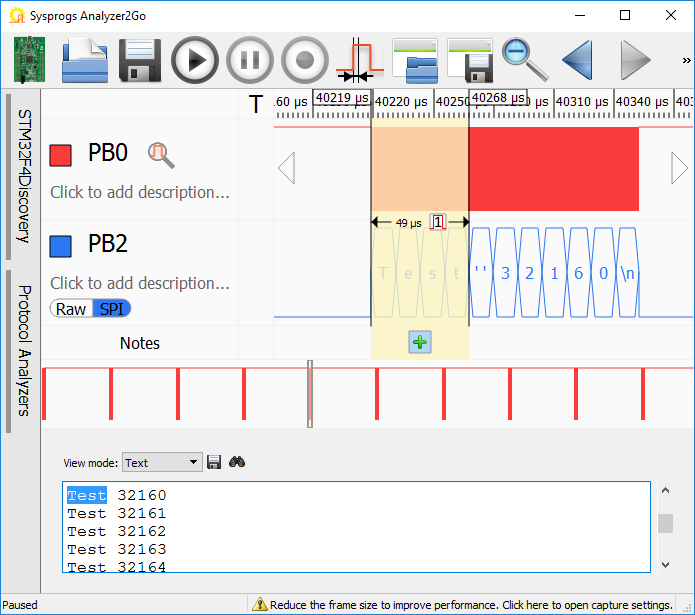Activate the pulse measurement tool

pos(359,60)
